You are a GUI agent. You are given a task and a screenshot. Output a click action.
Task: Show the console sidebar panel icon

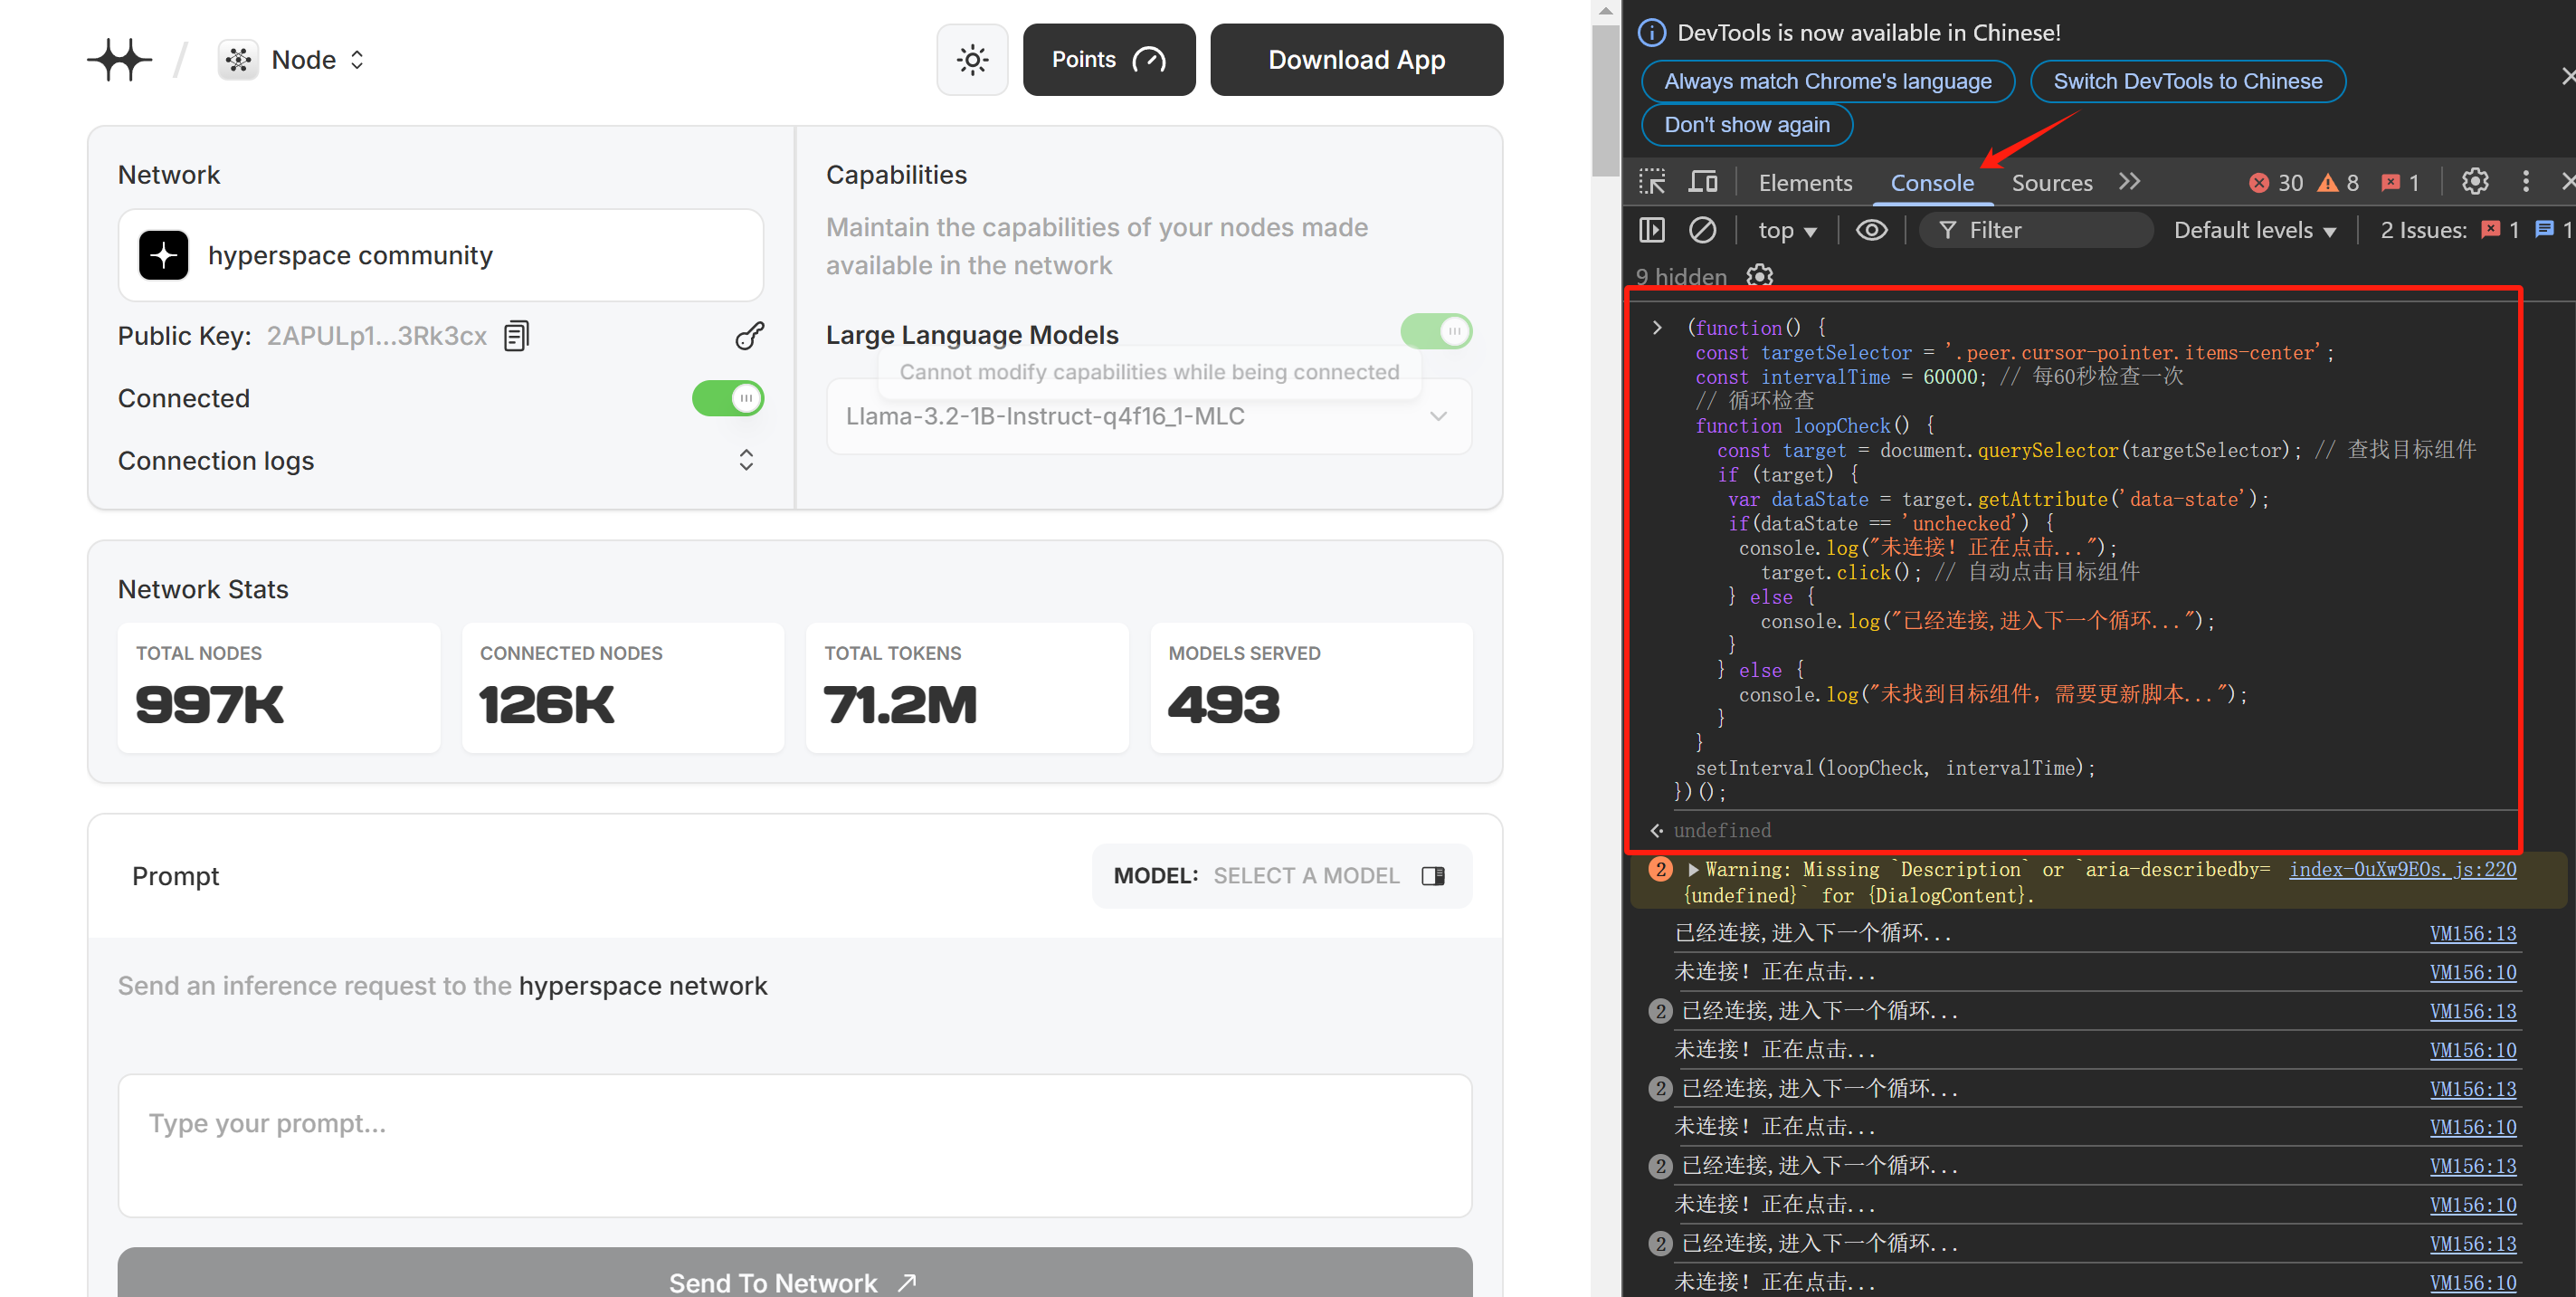pos(1652,230)
